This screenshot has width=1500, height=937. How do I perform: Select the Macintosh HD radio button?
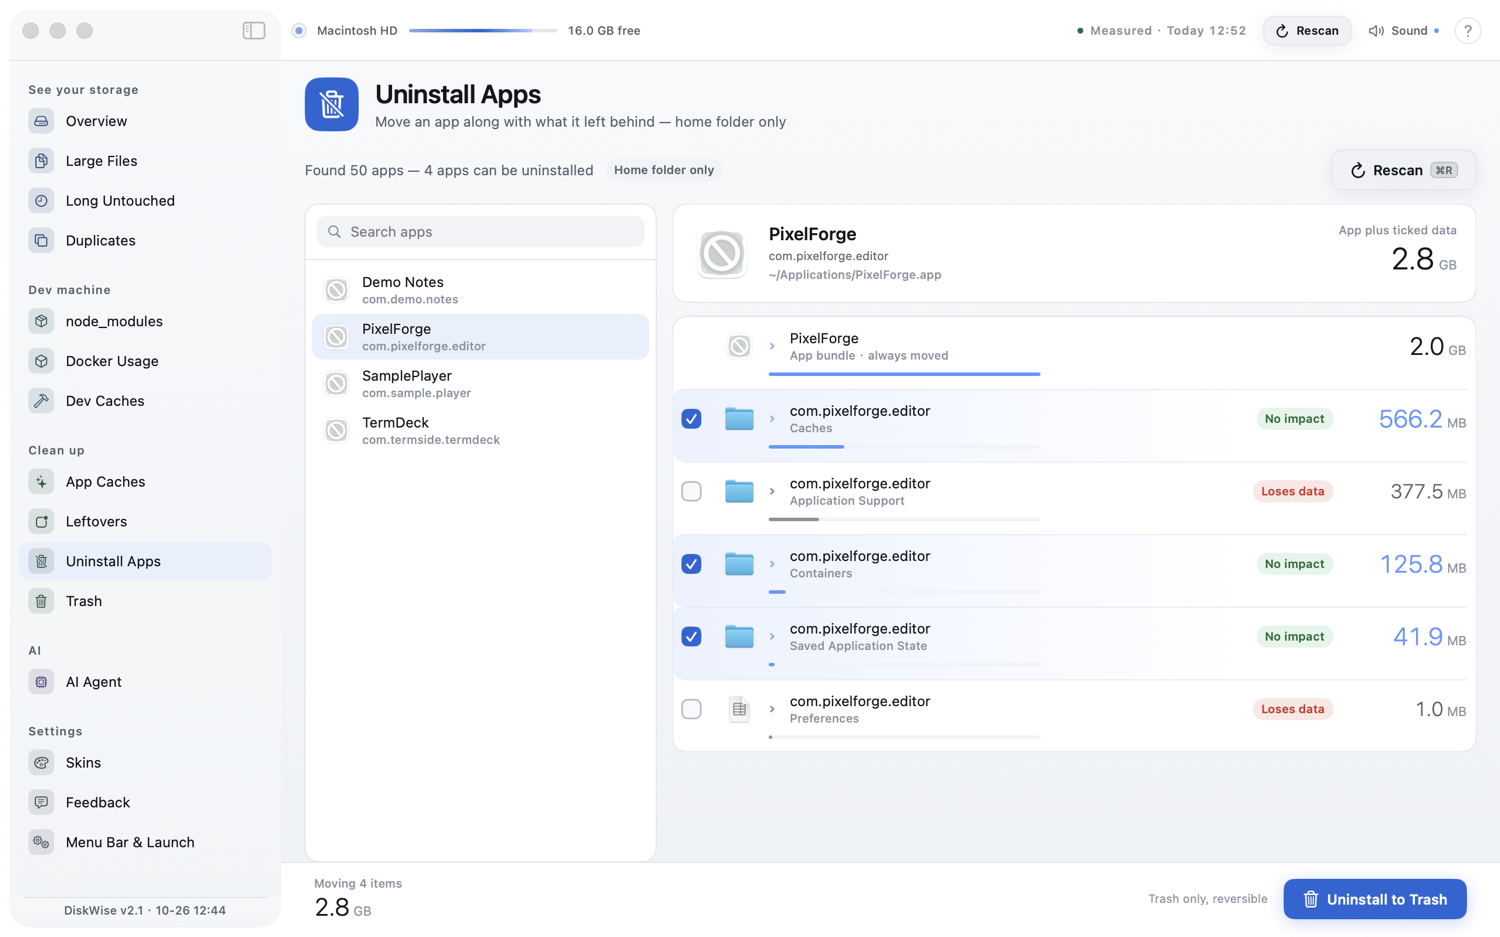pos(299,31)
